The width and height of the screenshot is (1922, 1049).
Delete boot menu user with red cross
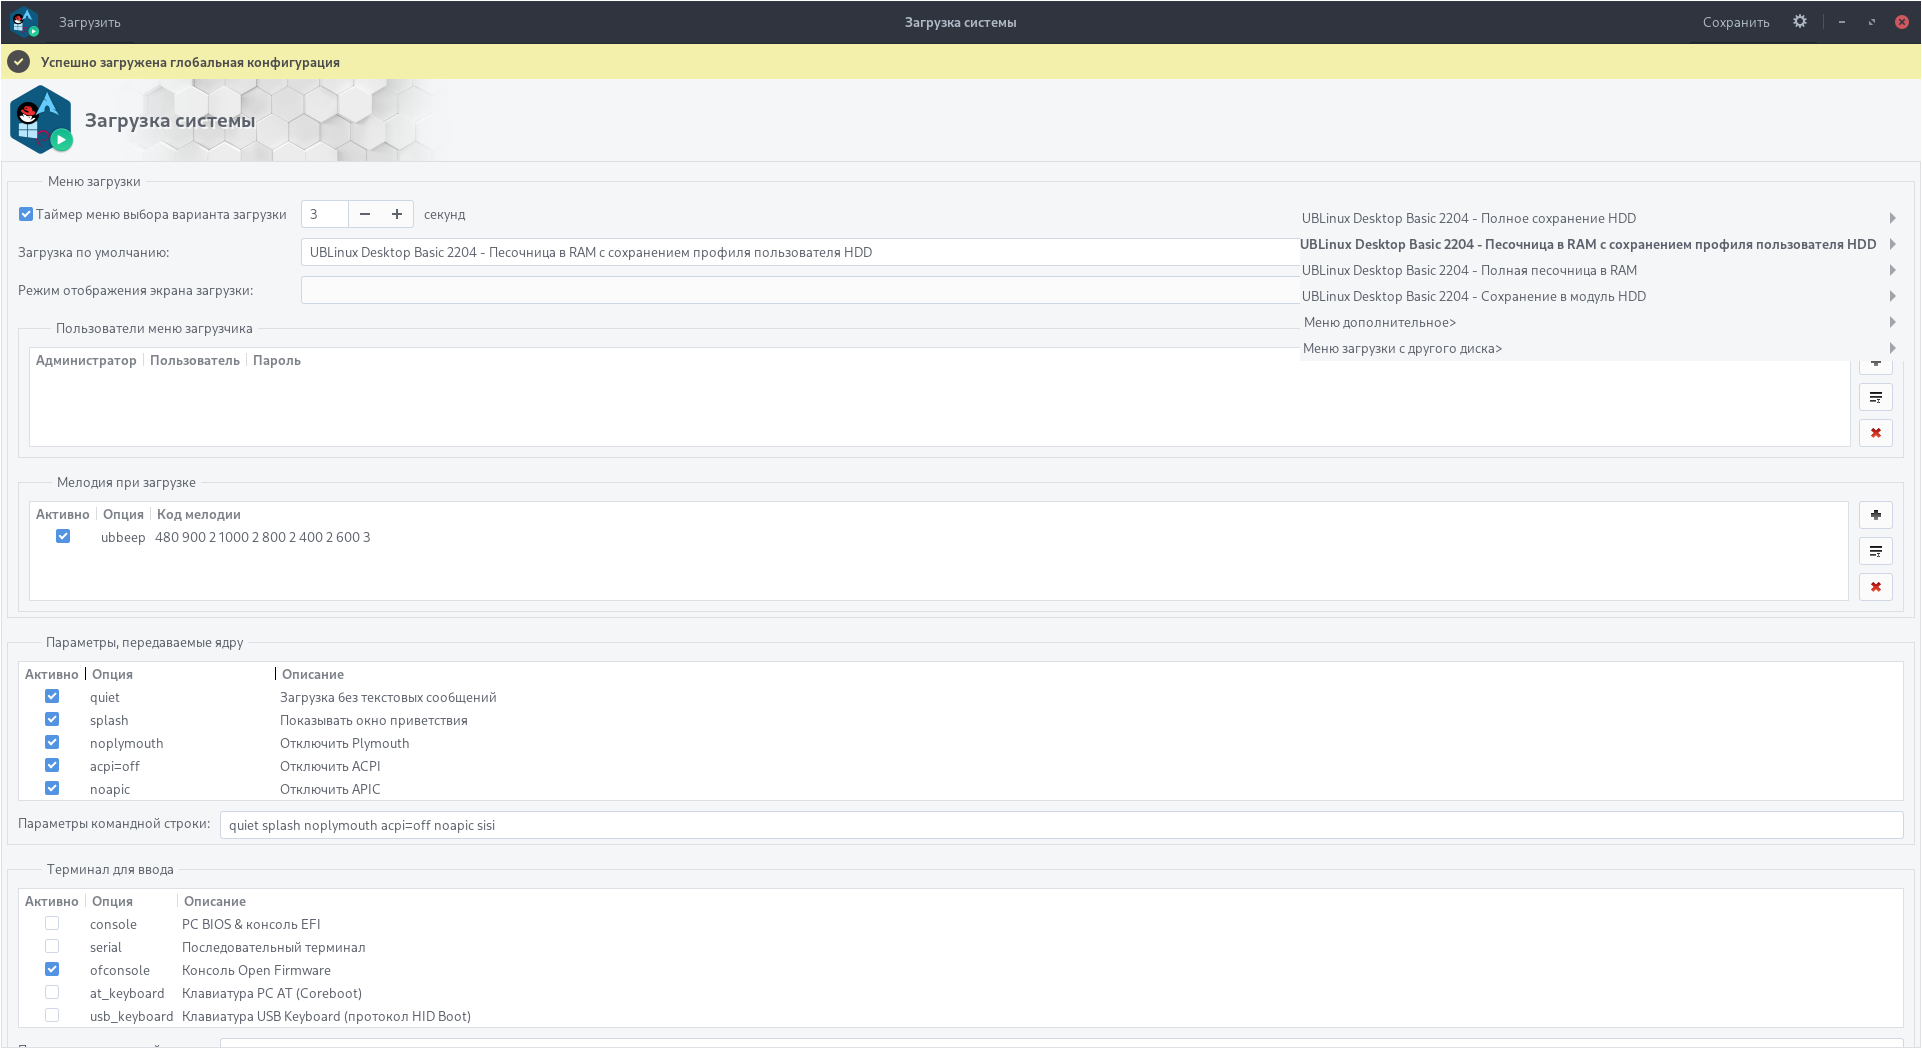click(x=1876, y=433)
